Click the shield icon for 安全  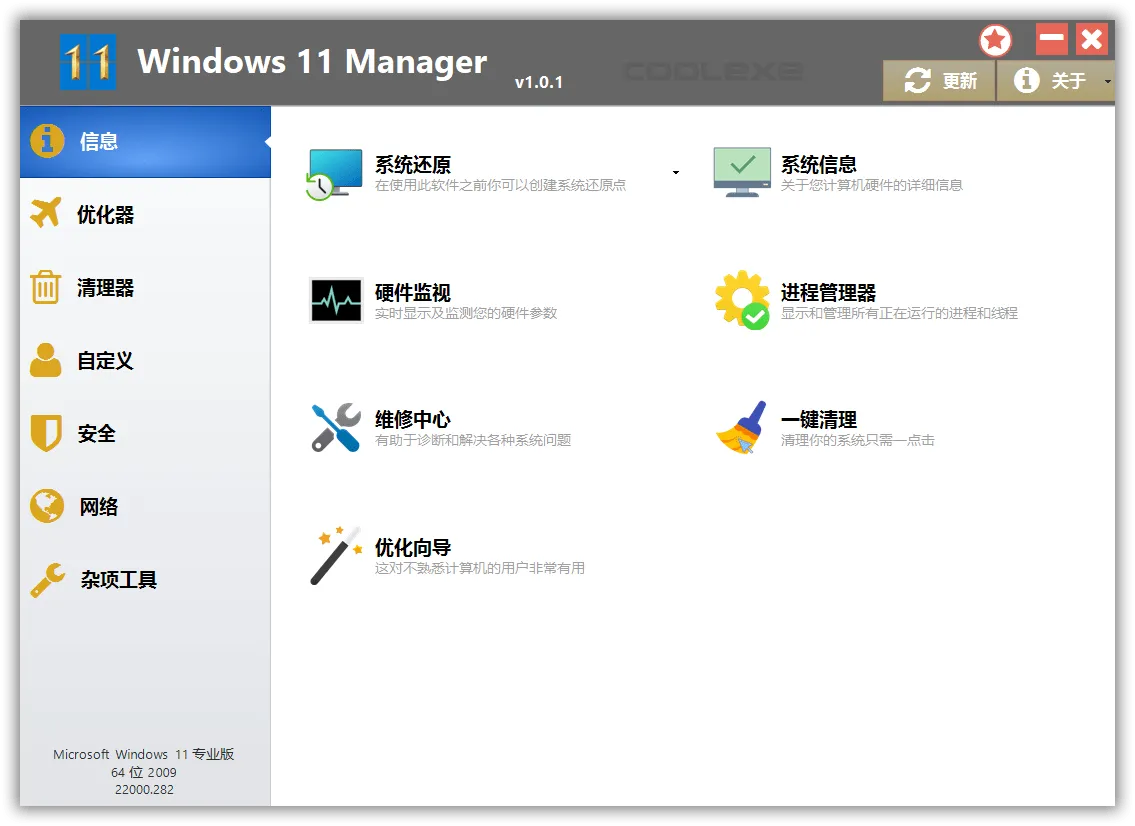[46, 433]
